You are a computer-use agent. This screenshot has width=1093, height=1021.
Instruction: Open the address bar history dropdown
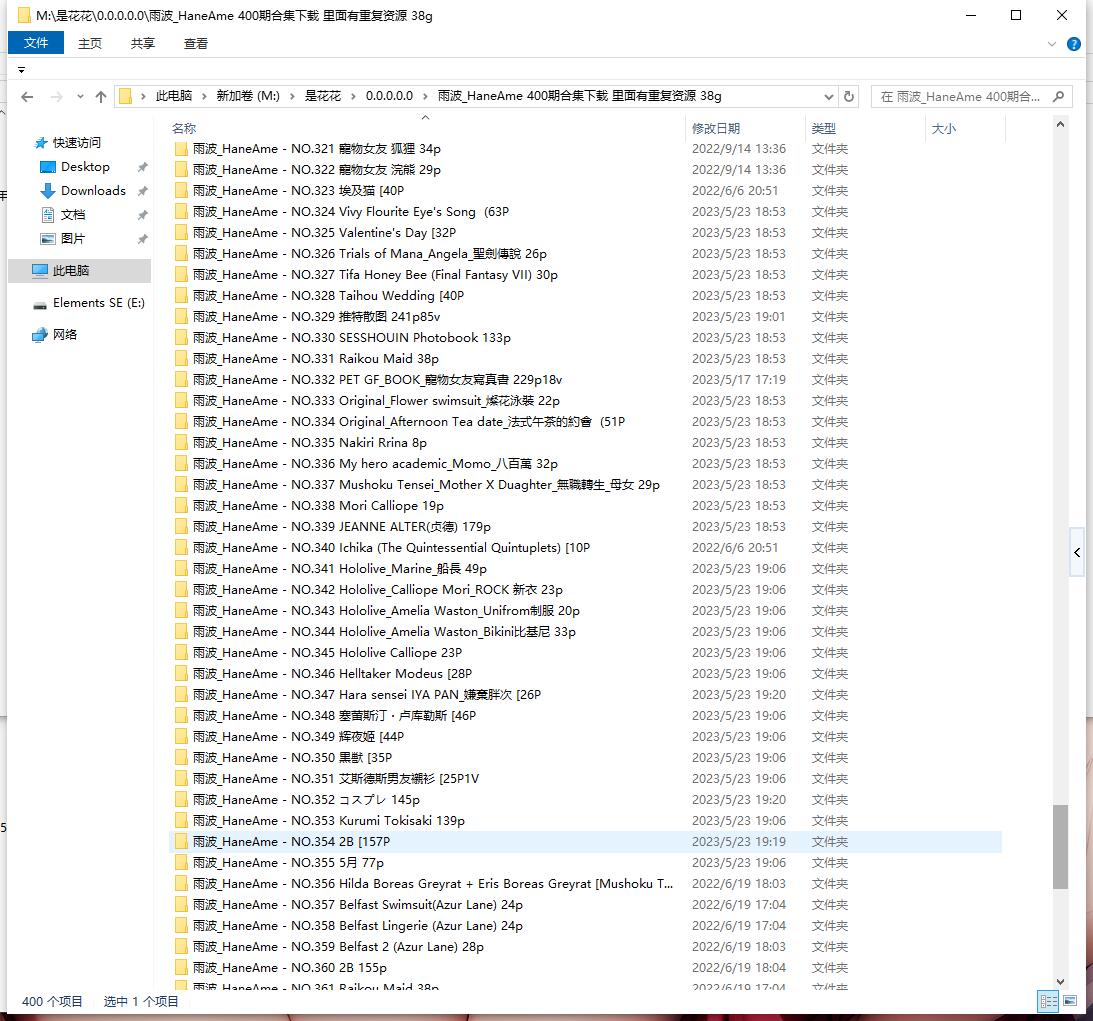click(x=828, y=96)
